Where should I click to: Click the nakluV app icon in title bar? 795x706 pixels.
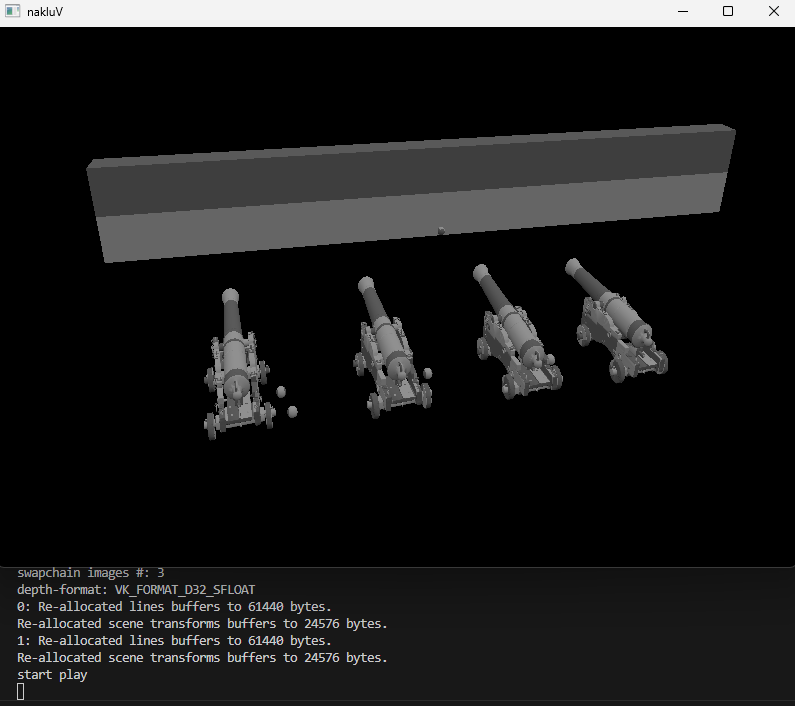click(12, 12)
